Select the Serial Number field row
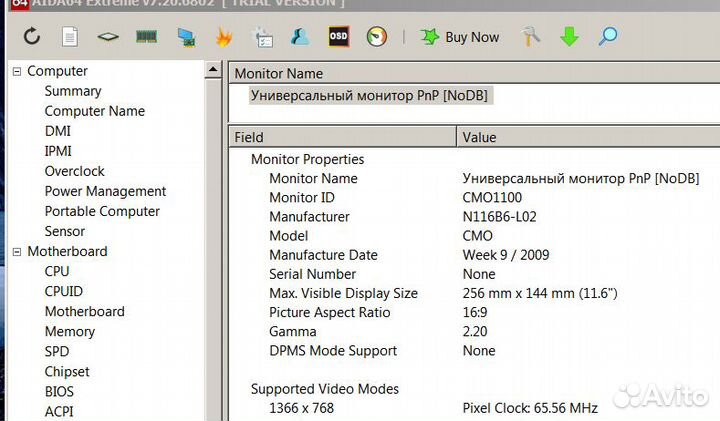 click(x=313, y=275)
